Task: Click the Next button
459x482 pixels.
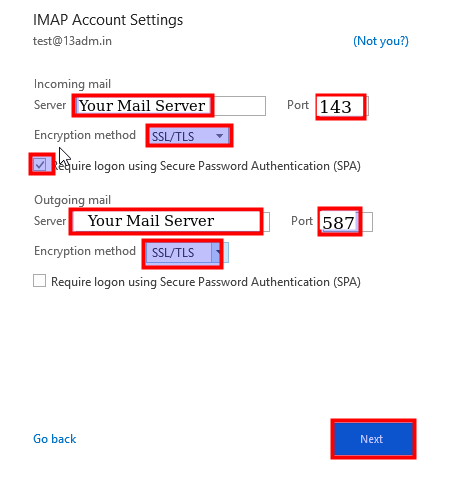Action: click(373, 439)
